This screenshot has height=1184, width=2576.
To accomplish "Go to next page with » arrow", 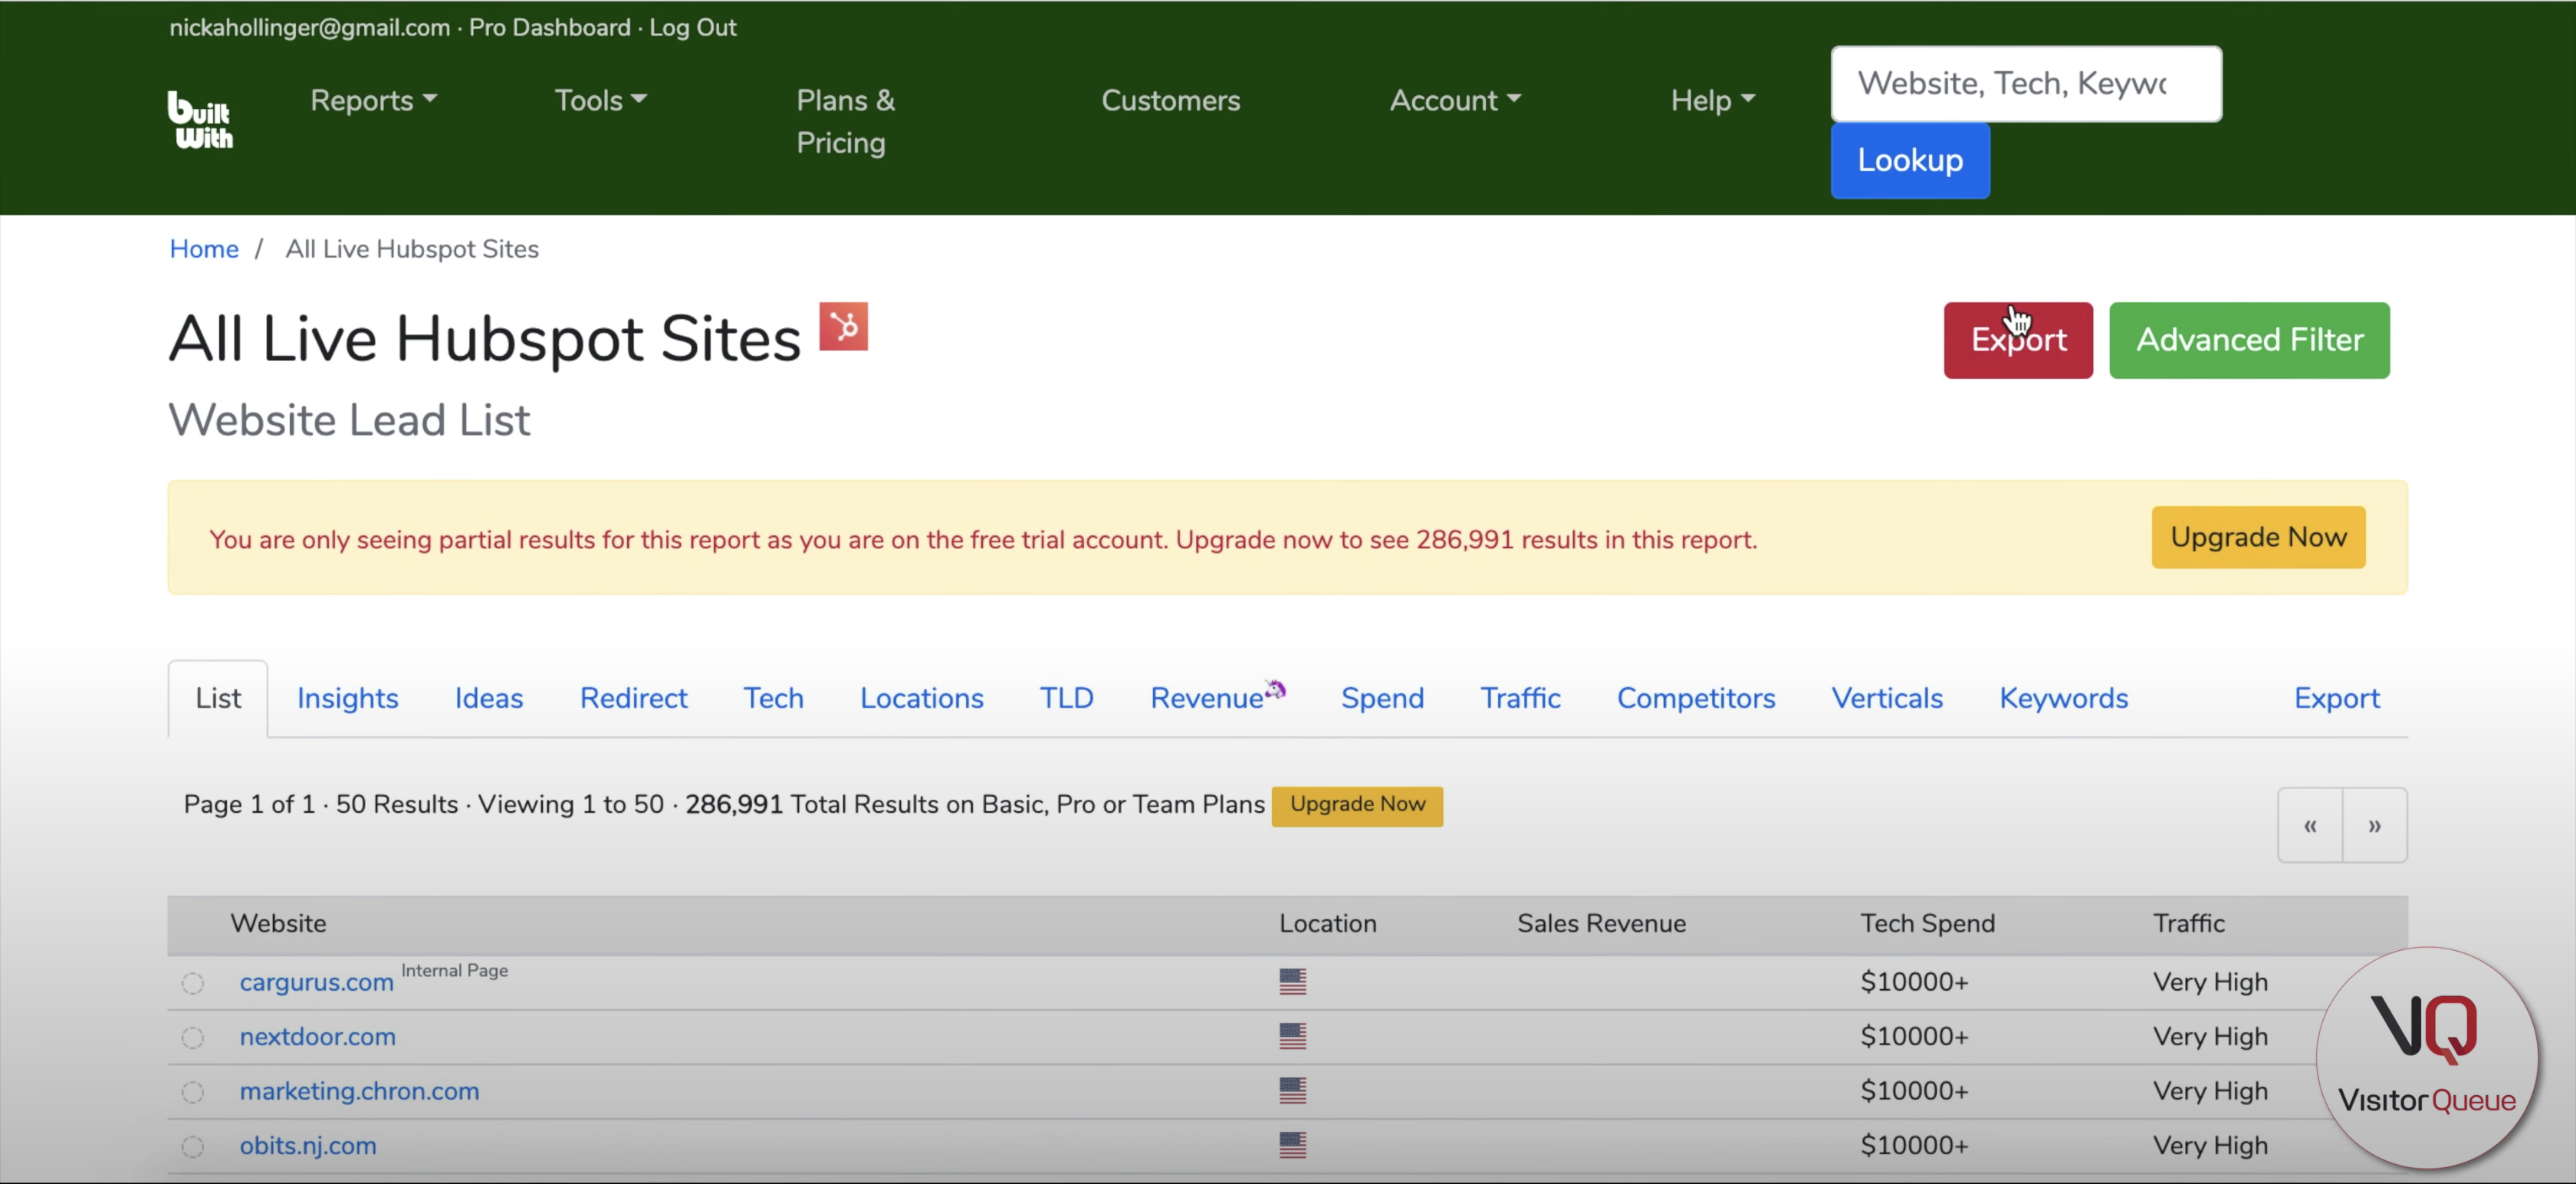I will click(2374, 825).
